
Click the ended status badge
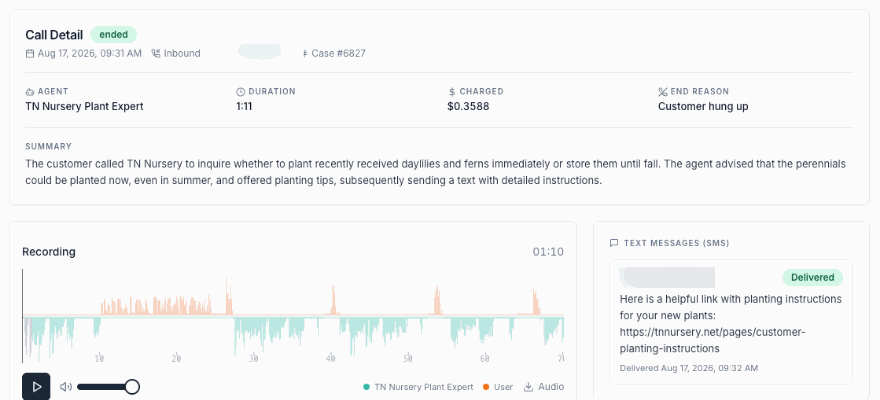(113, 34)
